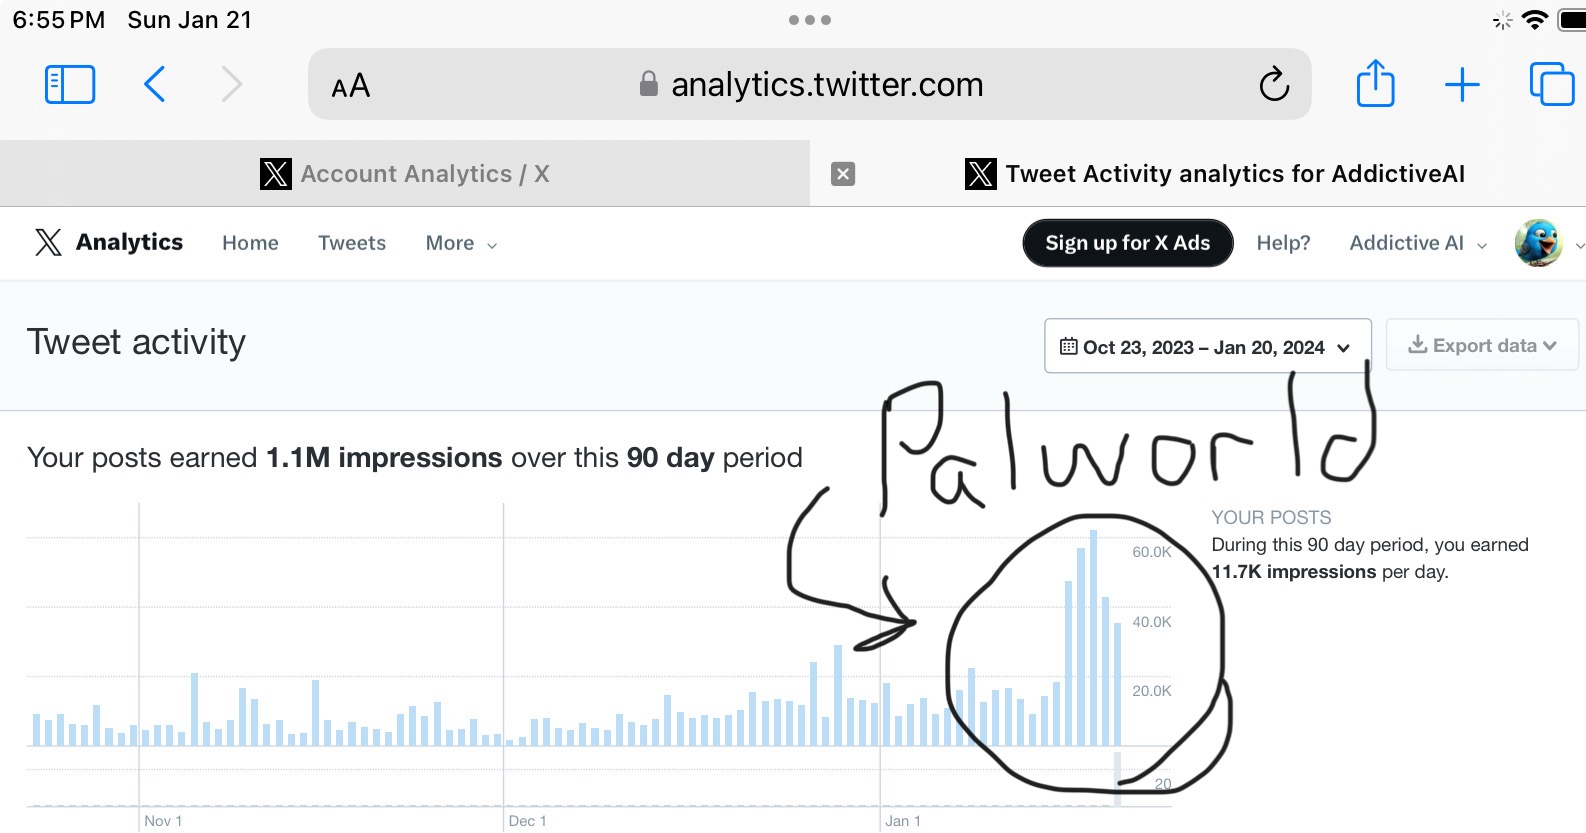The image size is (1586, 833).
Task: Add a new tab with plus icon
Action: point(1462,84)
